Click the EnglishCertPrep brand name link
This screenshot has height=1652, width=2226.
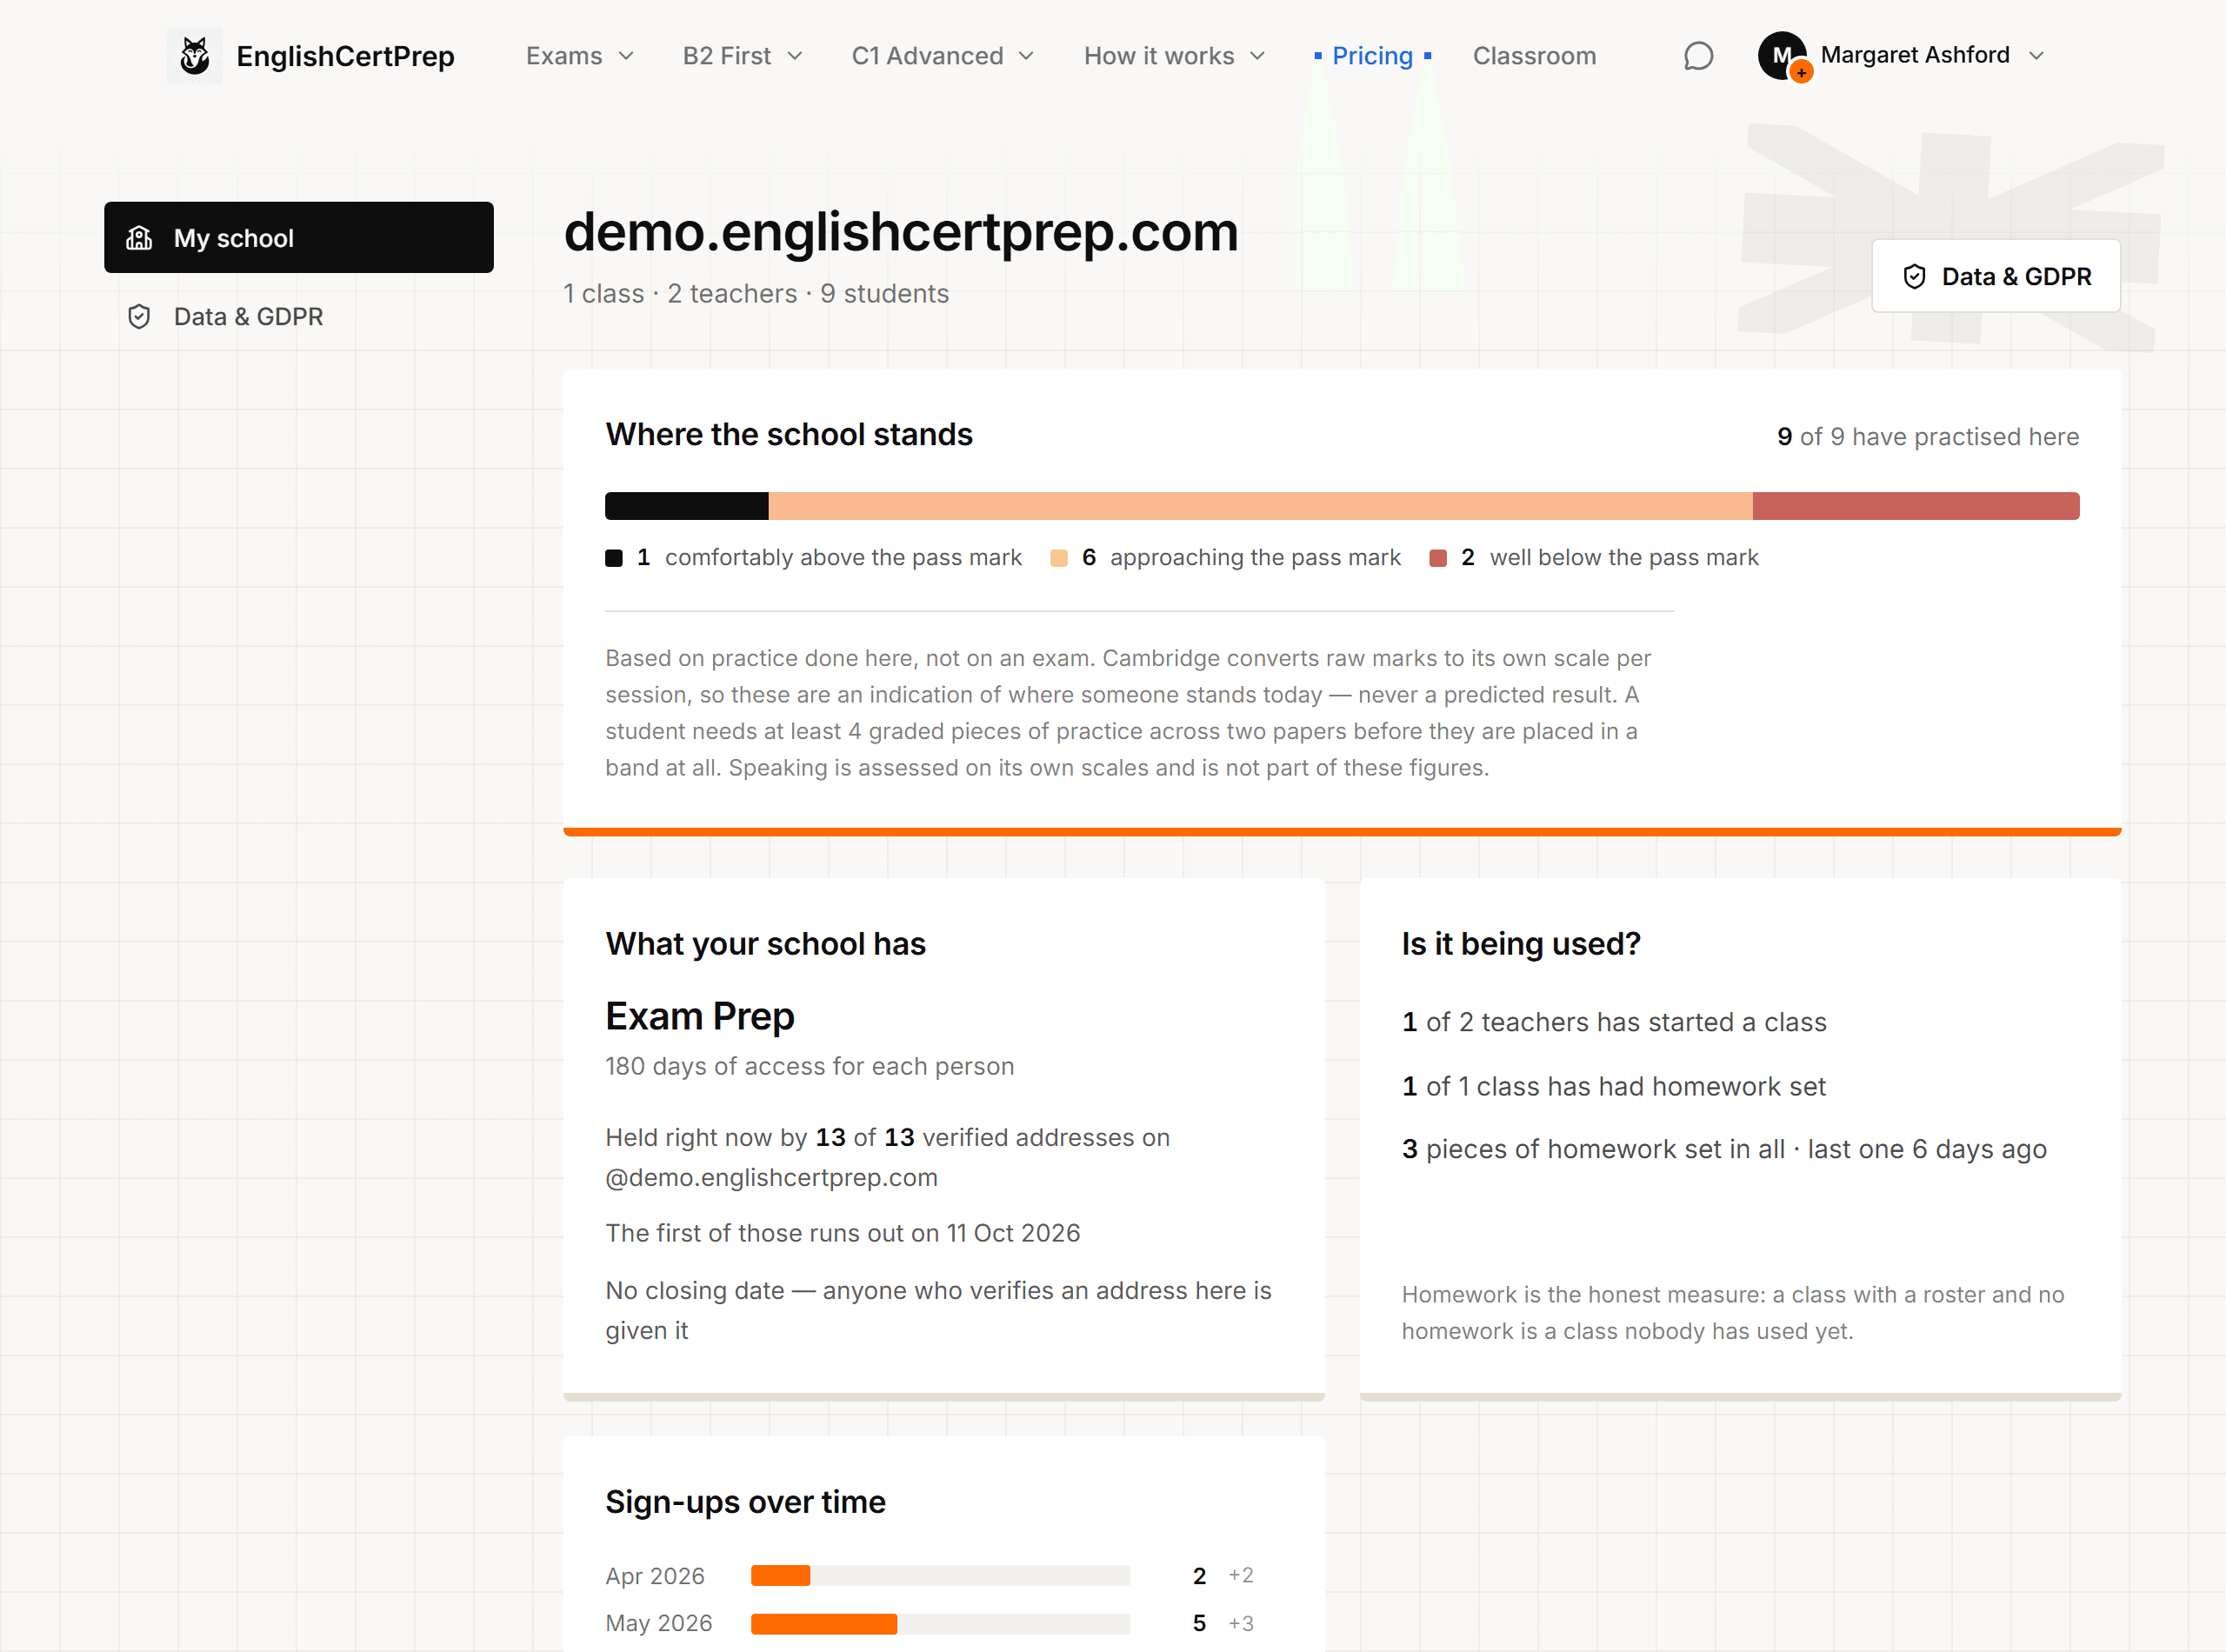[345, 56]
